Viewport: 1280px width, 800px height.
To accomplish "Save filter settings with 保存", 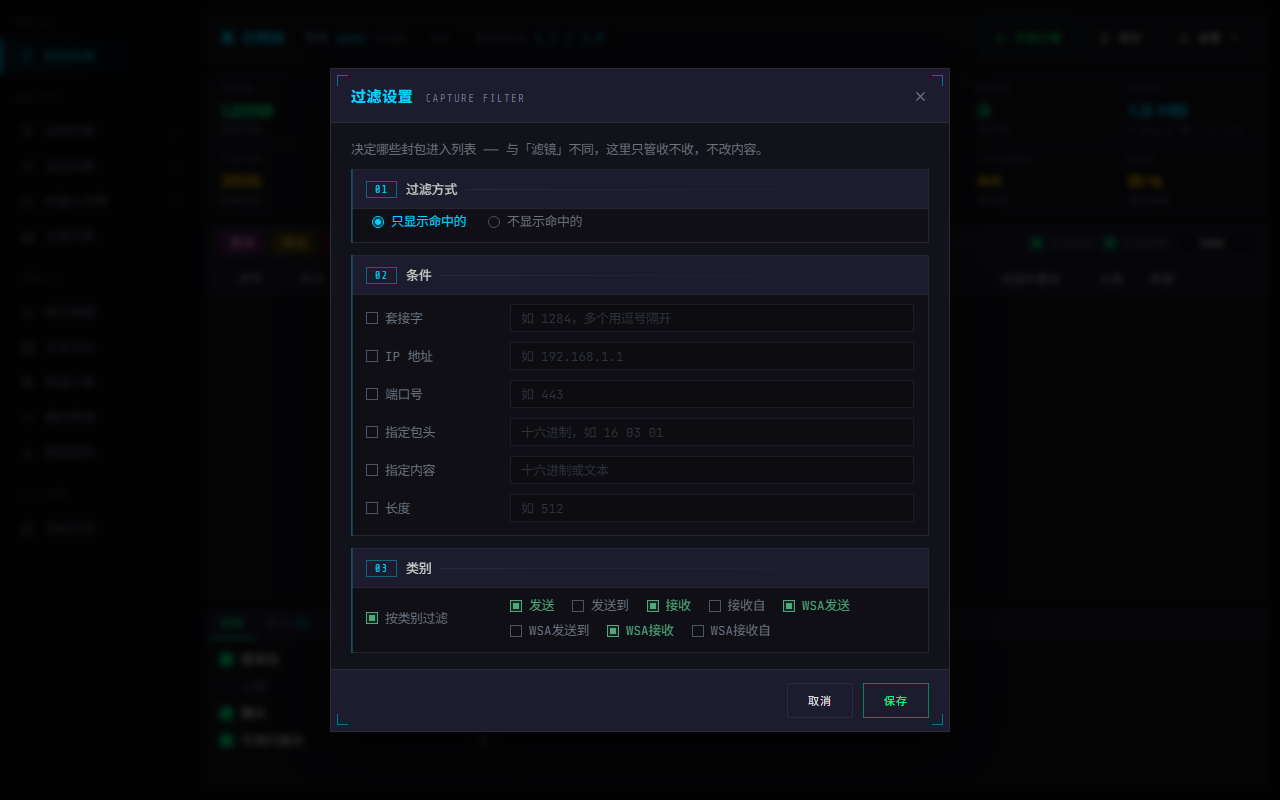I will coord(896,701).
